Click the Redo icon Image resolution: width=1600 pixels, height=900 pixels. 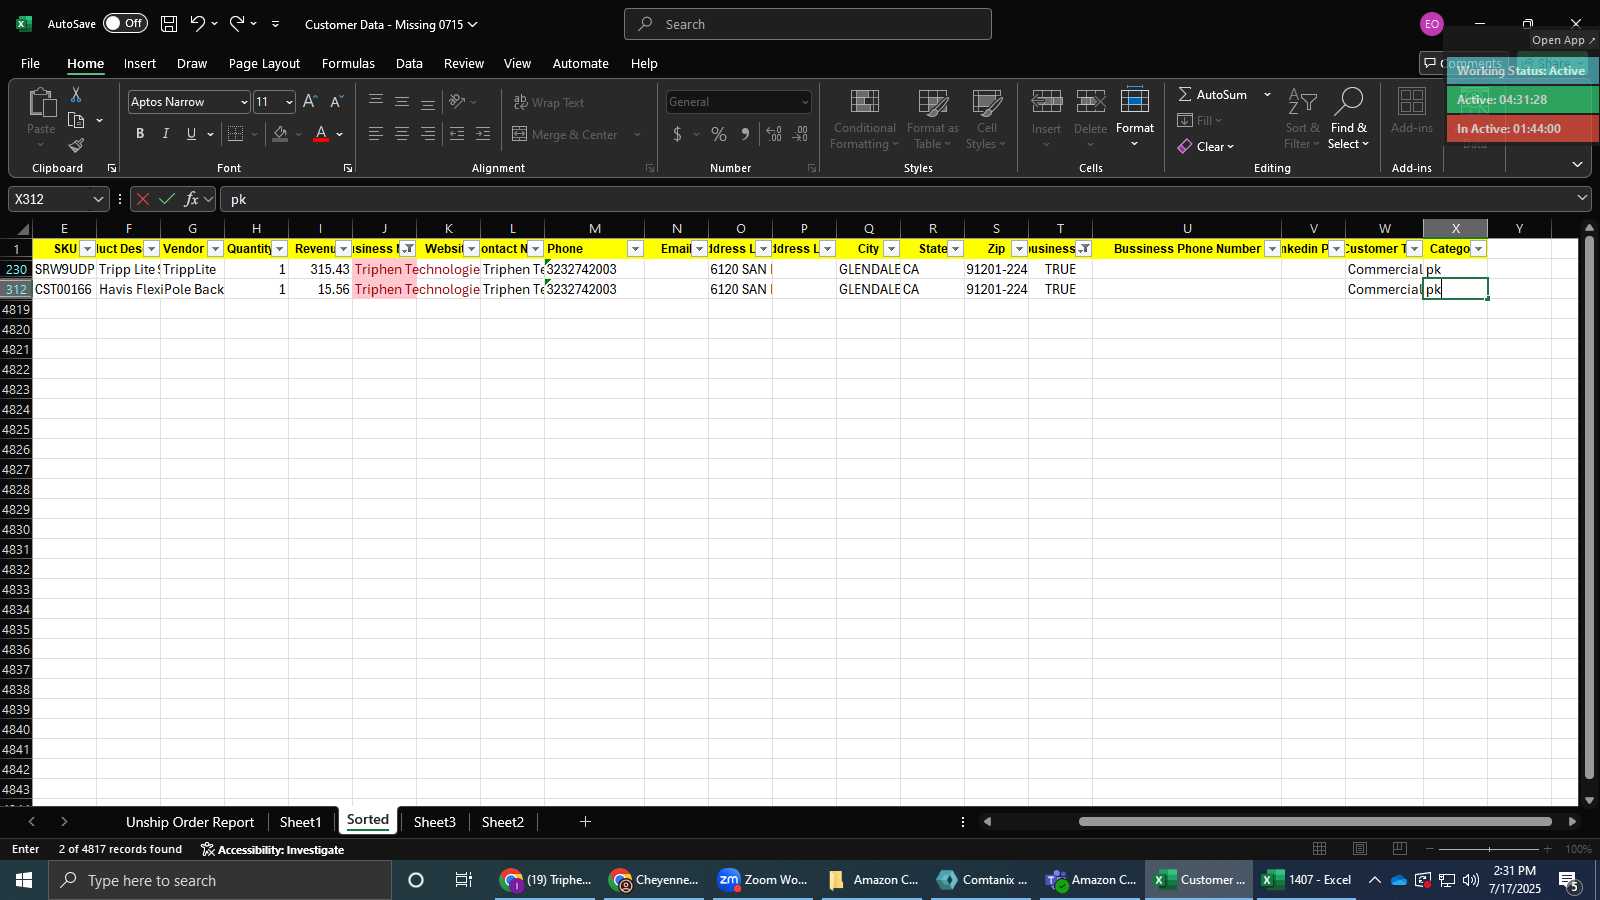pyautogui.click(x=237, y=24)
